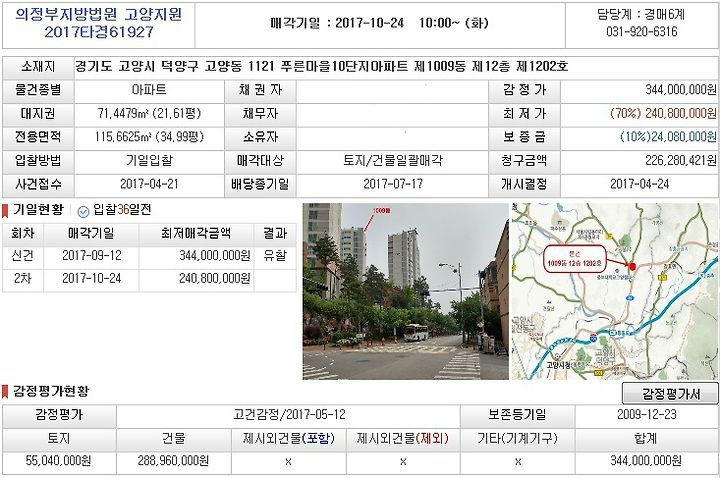
Task: Select claim amount 226,280,421원
Action: pyautogui.click(x=681, y=160)
